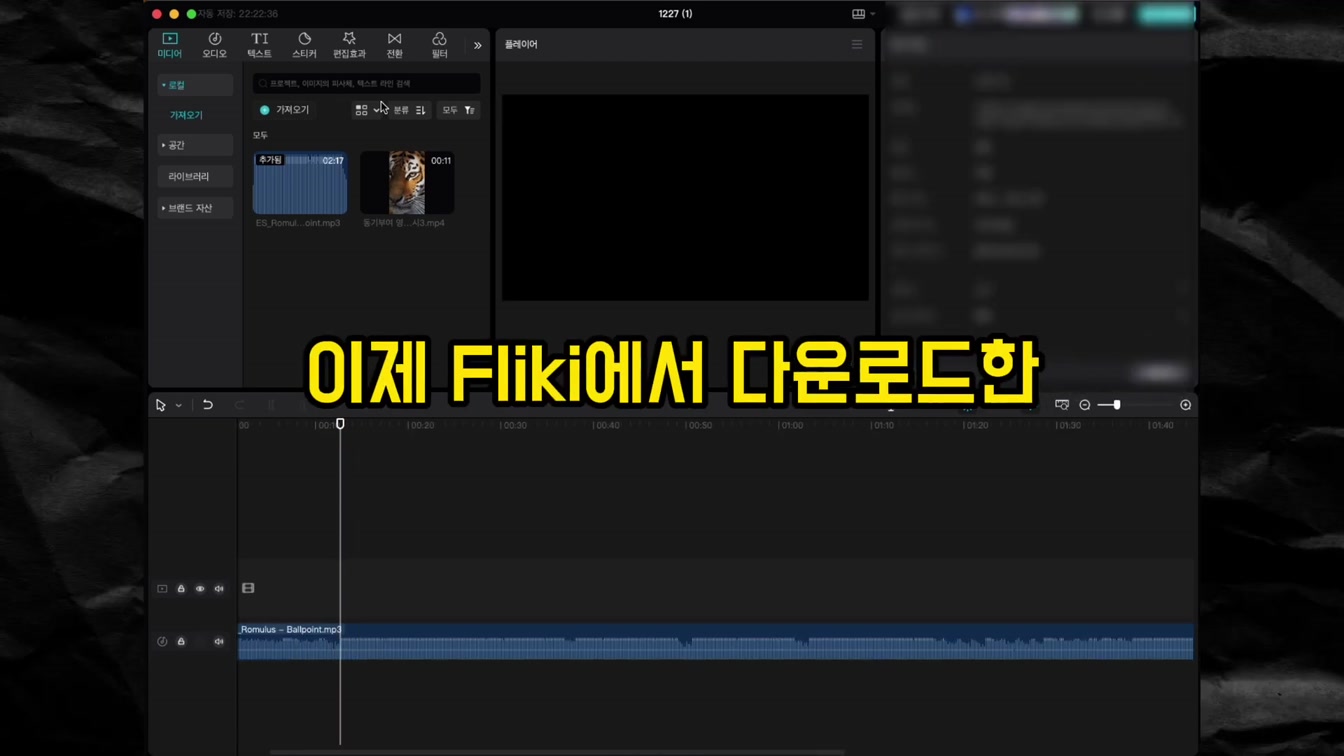Lock the audio track
Image resolution: width=1344 pixels, height=756 pixels.
[x=181, y=641]
